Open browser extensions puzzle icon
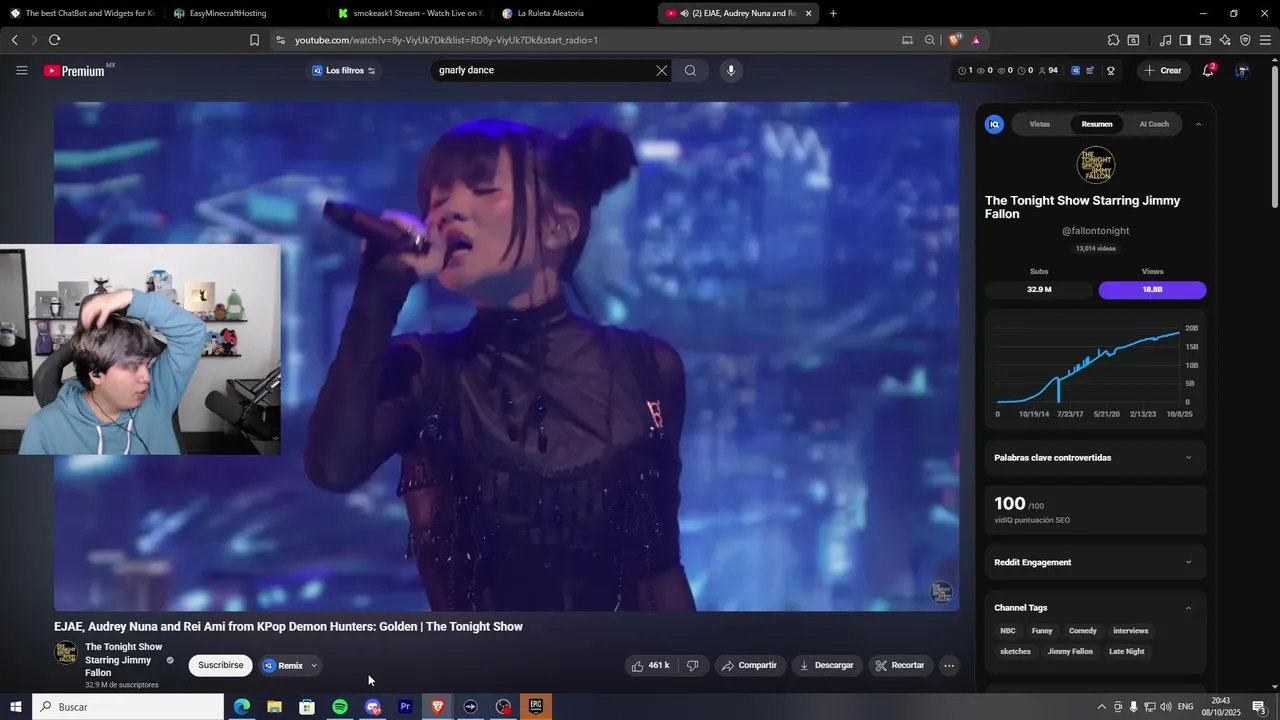 click(1113, 40)
